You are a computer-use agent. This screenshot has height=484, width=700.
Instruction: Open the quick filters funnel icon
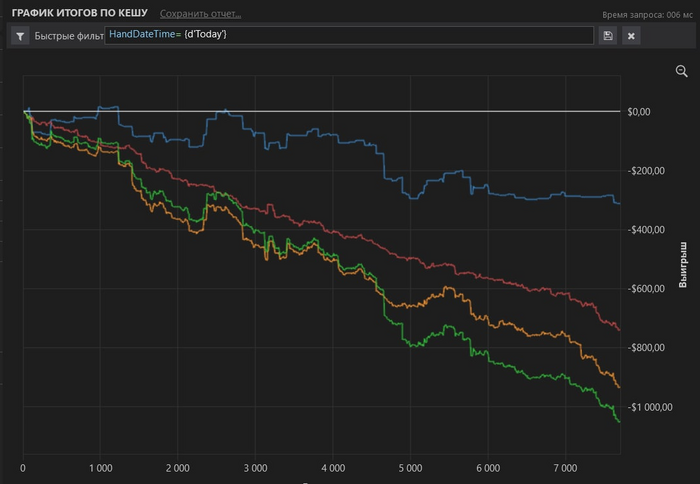[20, 36]
